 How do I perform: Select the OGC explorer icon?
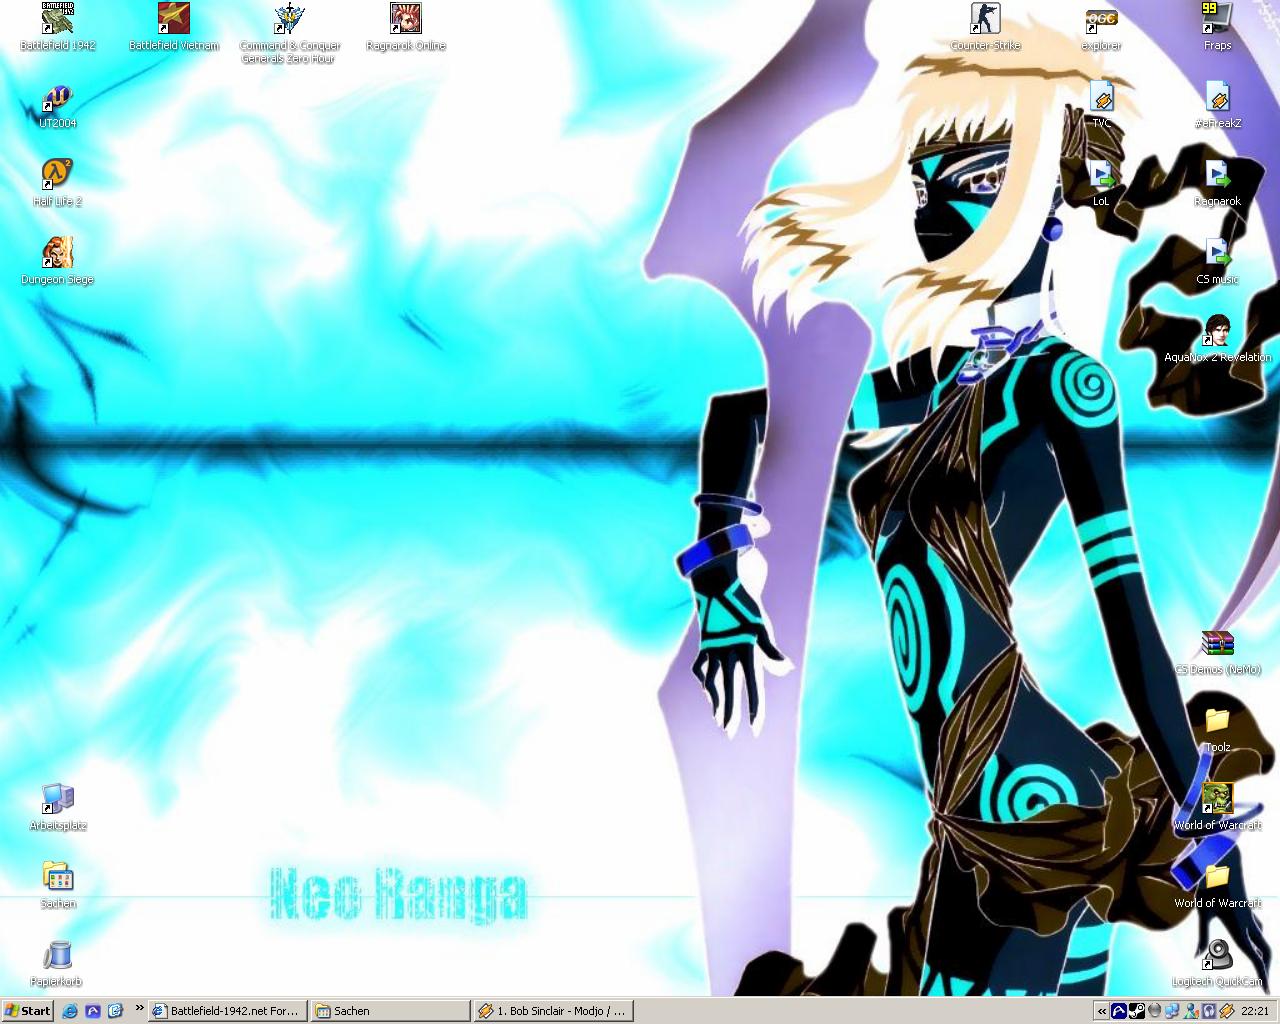point(1101,27)
